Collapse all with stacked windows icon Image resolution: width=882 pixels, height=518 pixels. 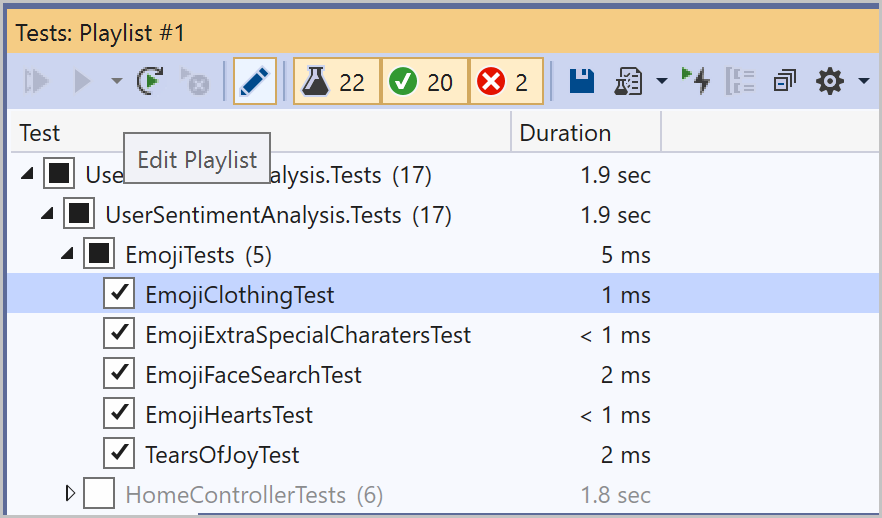[784, 81]
